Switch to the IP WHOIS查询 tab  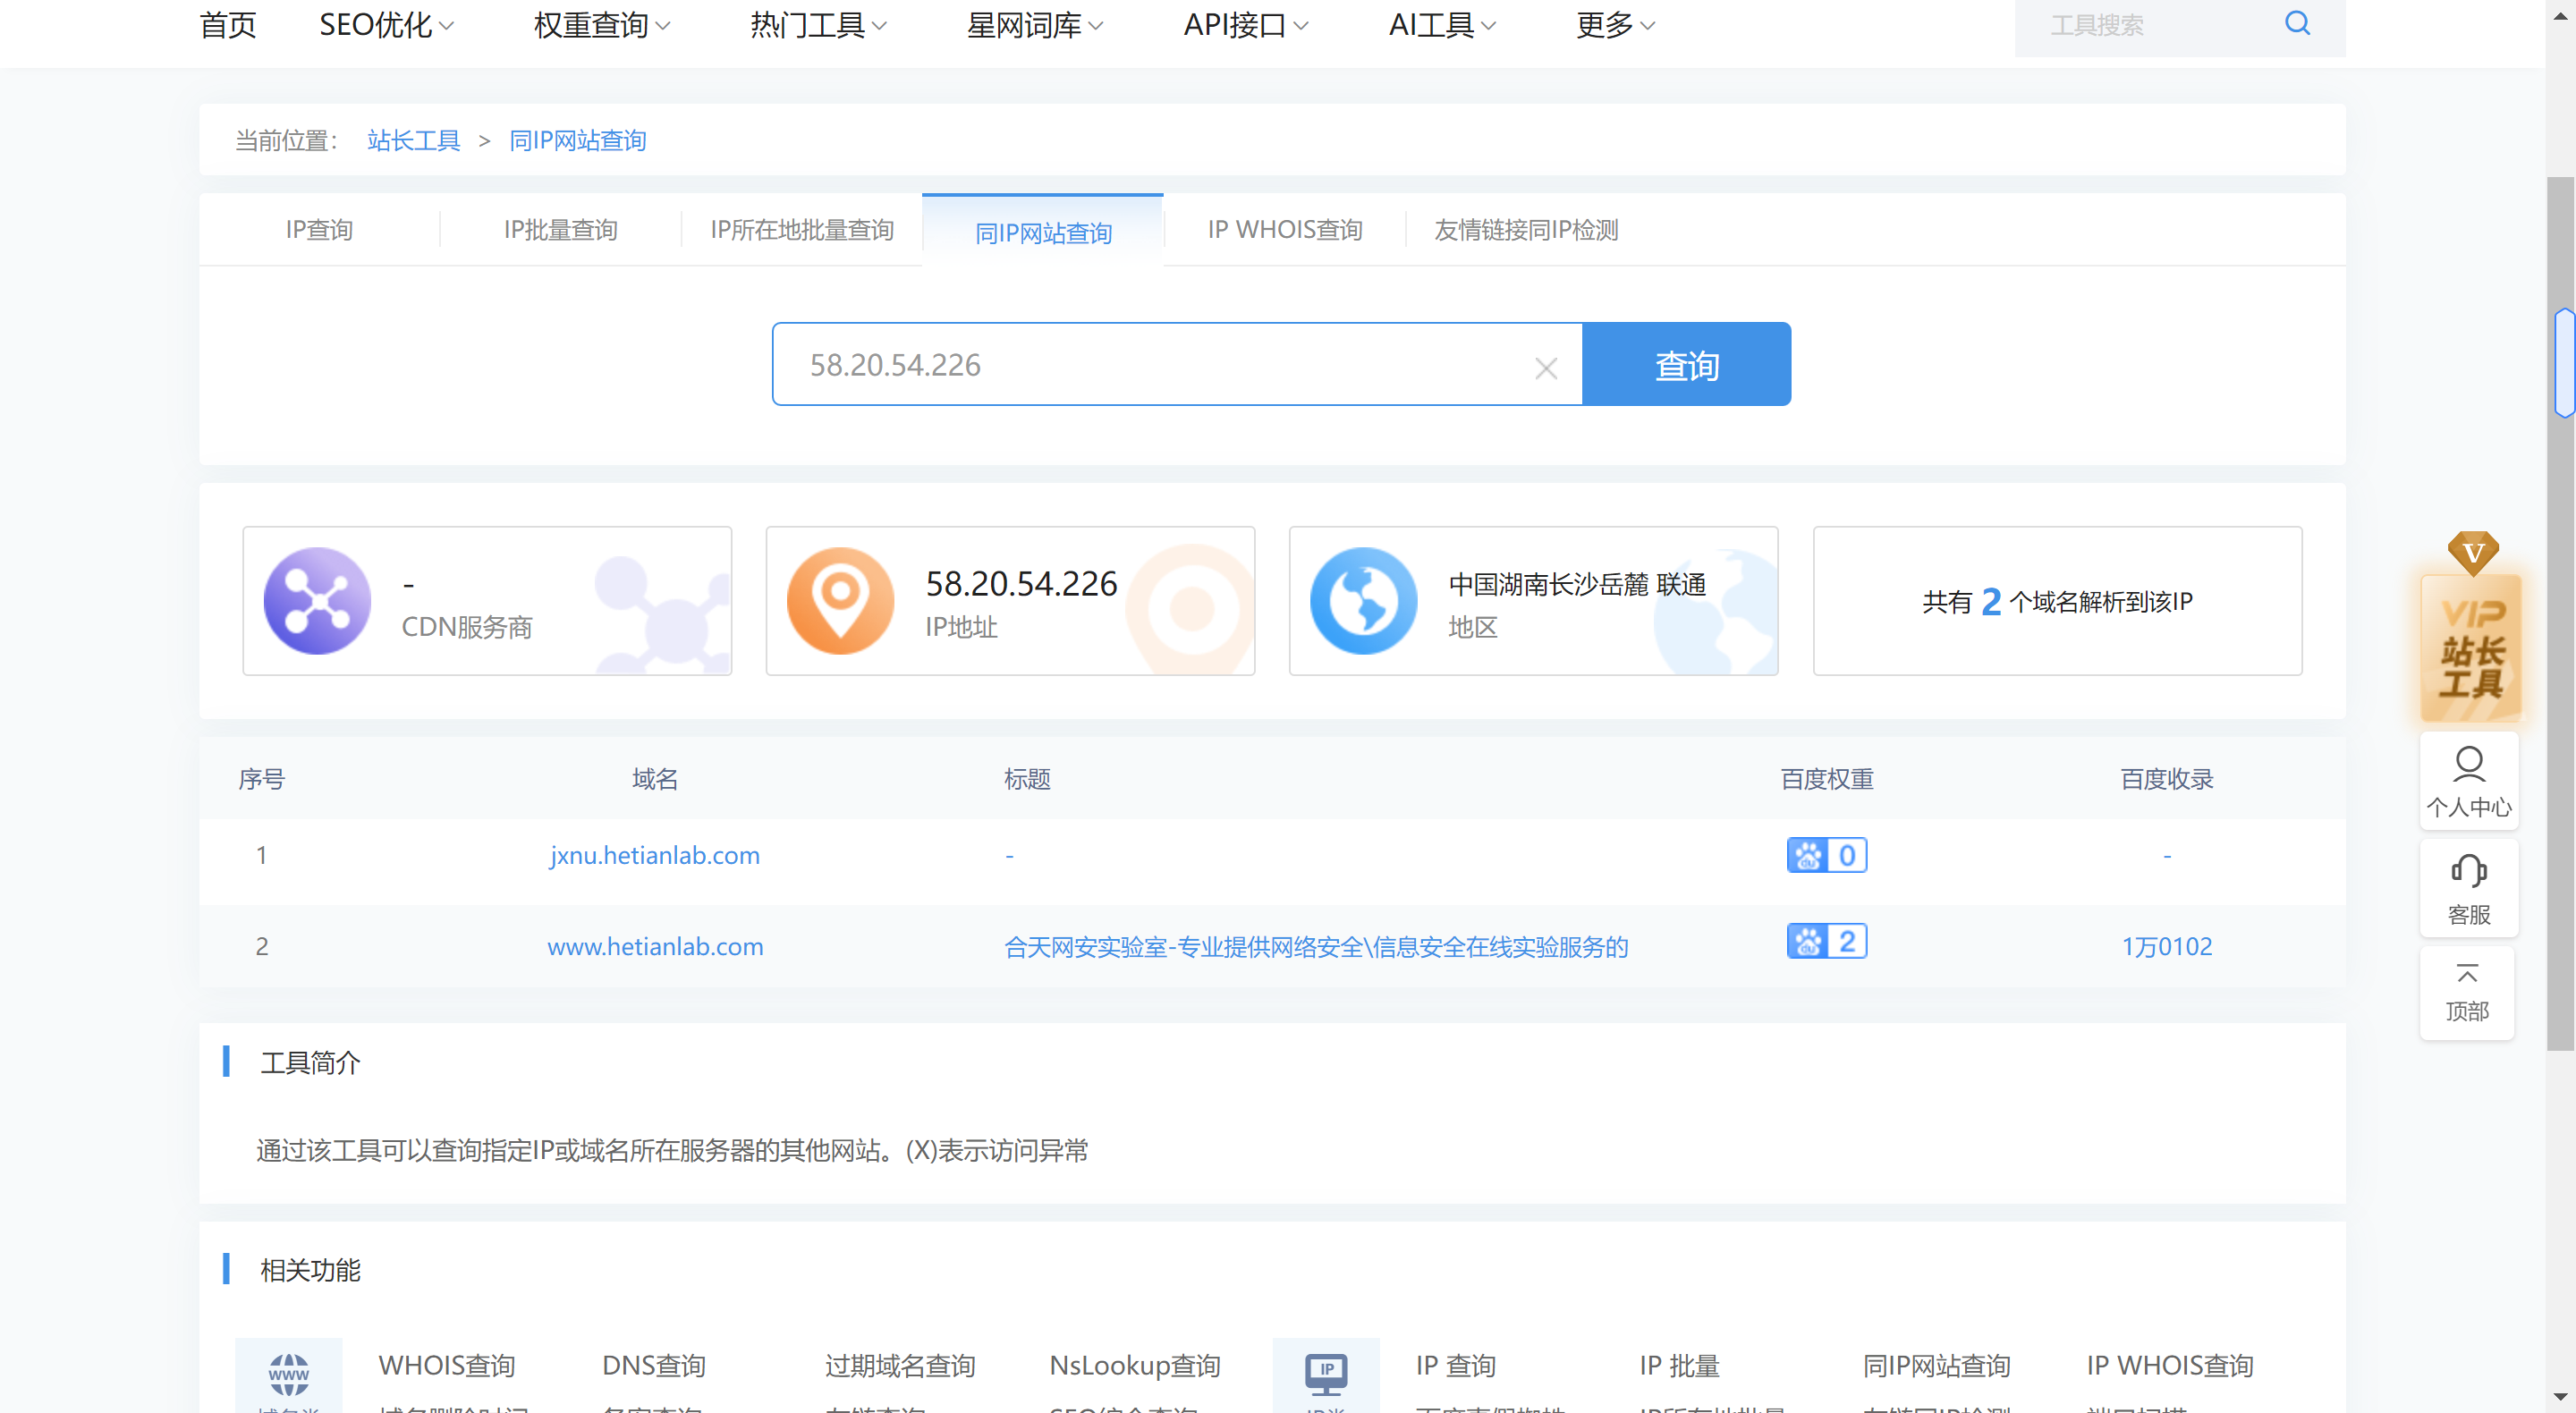[1284, 230]
